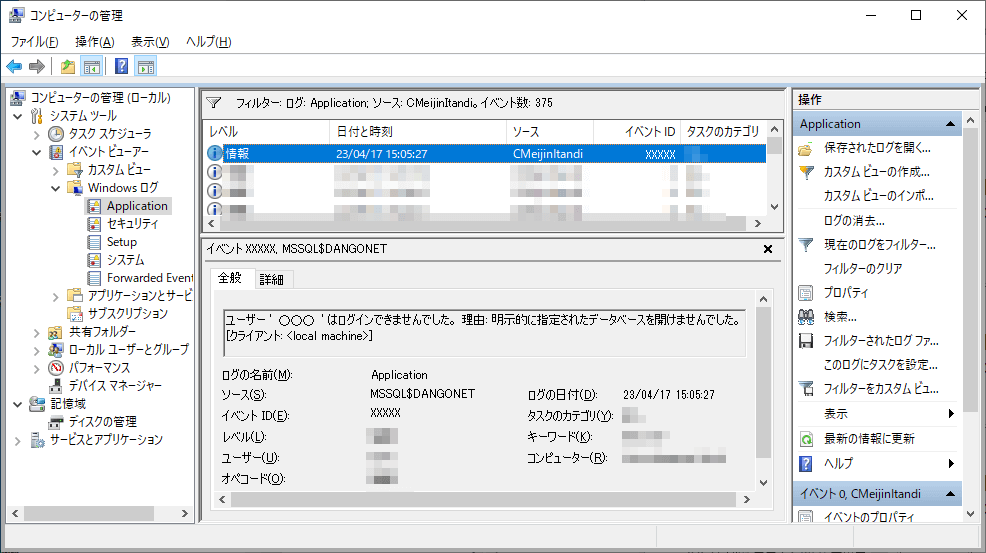Open the デバイス マネージャー tree node
This screenshot has height=553, width=986.
[116, 385]
